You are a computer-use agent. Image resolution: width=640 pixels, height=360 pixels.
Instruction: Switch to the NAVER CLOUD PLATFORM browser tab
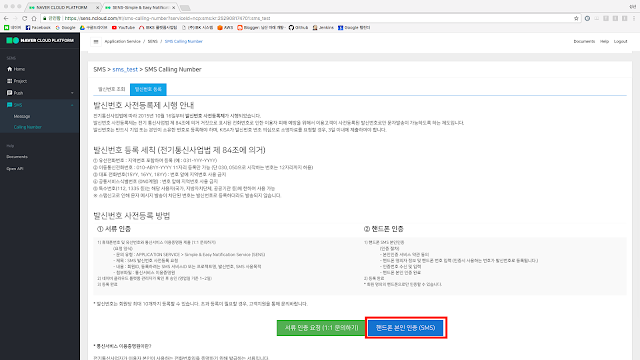click(62, 8)
